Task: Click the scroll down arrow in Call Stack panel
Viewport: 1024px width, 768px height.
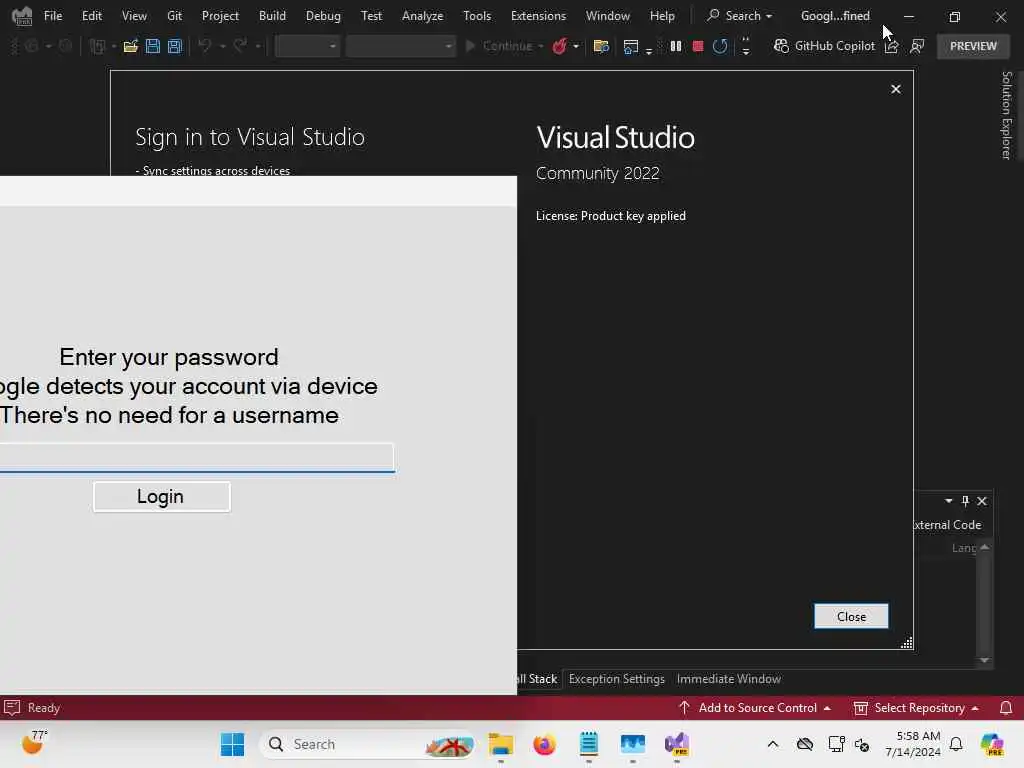Action: click(x=984, y=660)
